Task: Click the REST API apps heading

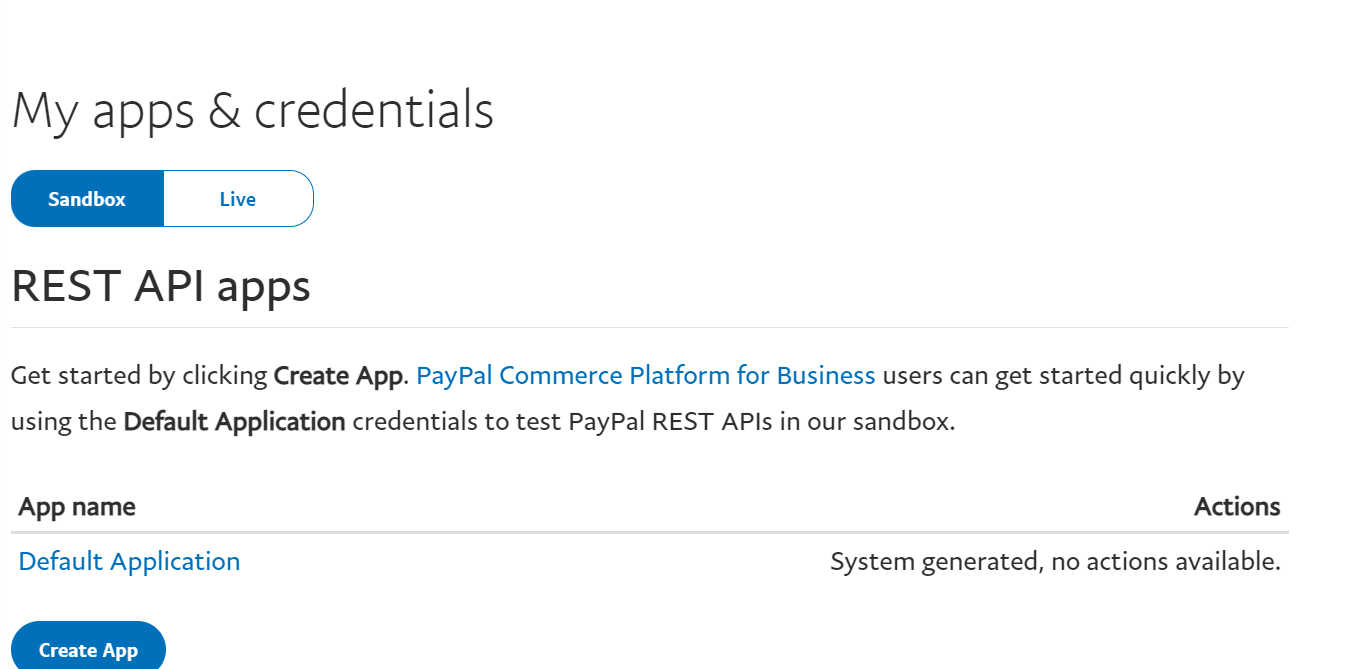Action: [161, 286]
